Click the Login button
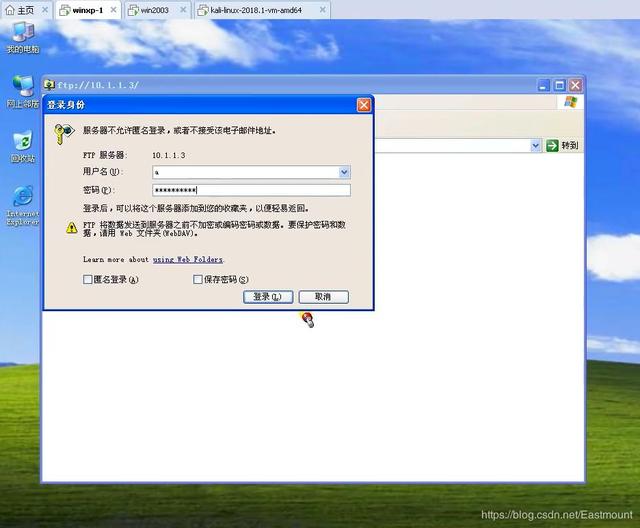 (268, 297)
